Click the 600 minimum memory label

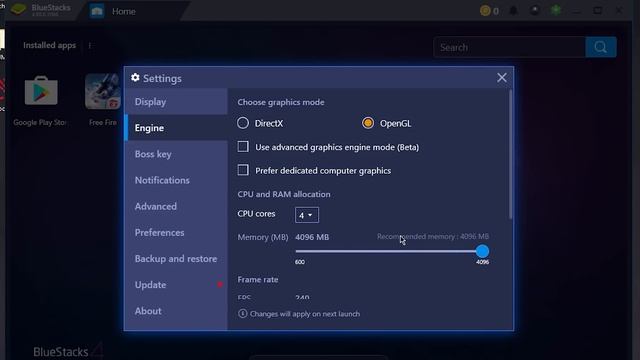coord(300,262)
